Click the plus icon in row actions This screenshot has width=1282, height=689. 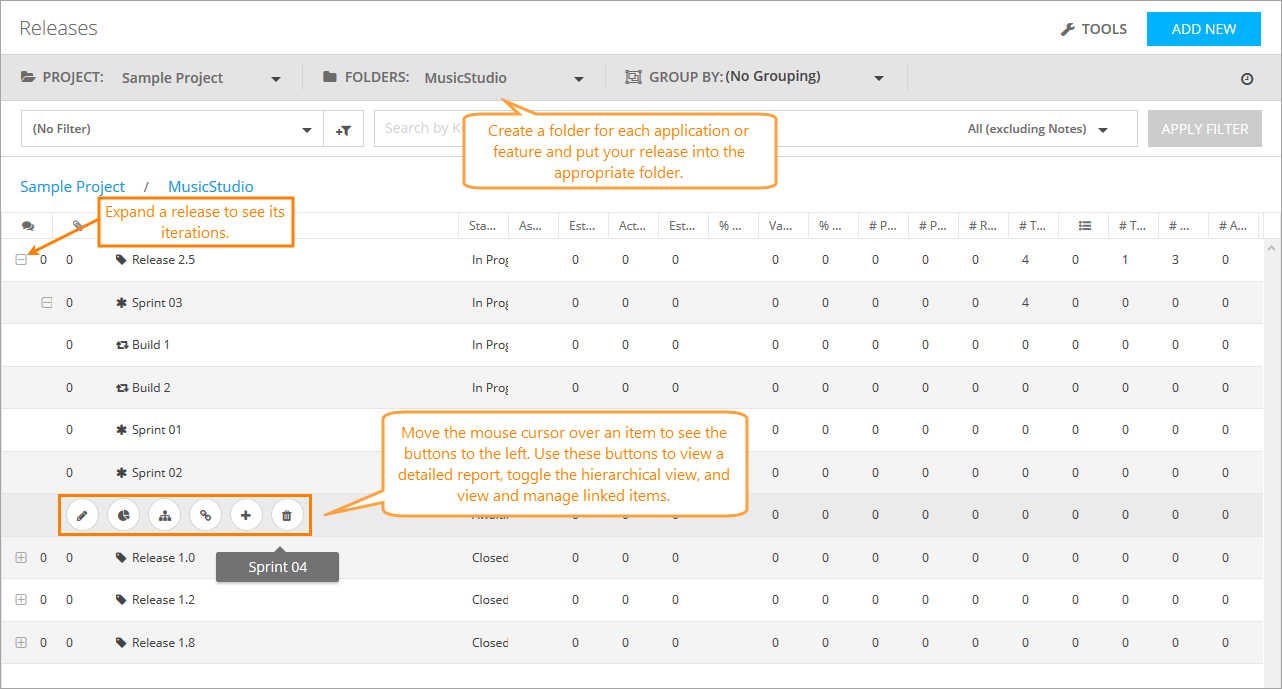(x=246, y=515)
